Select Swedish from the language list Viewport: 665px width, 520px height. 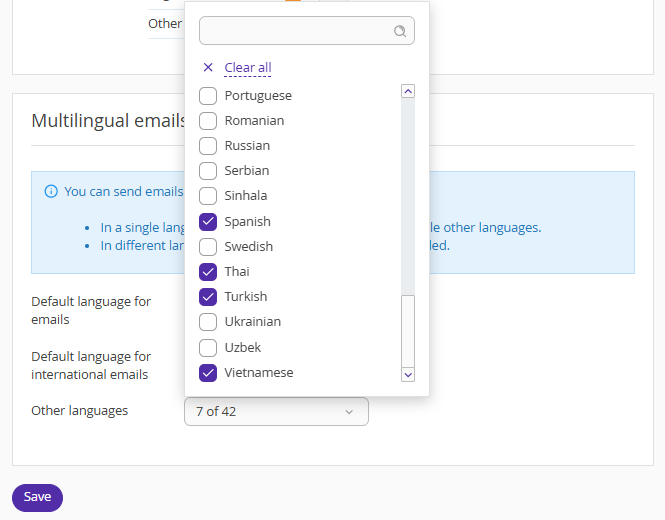(208, 247)
